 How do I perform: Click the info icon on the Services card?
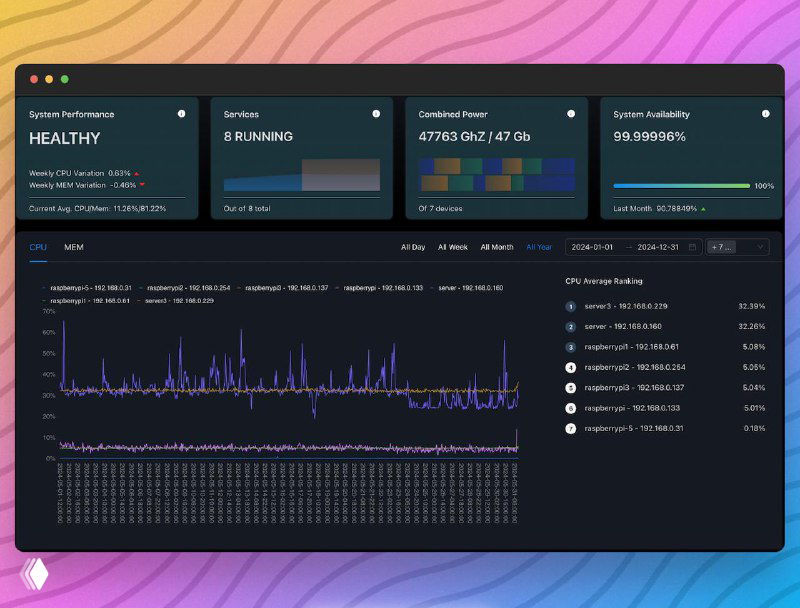pyautogui.click(x=375, y=113)
